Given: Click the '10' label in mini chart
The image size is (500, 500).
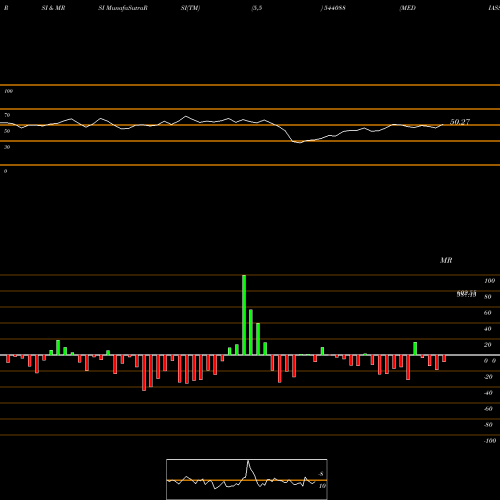Looking at the screenshot, I should [x=322, y=486].
